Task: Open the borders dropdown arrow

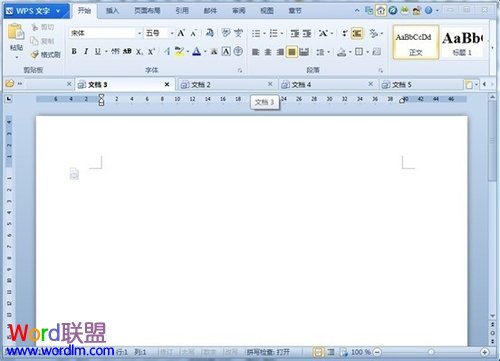Action: click(x=368, y=52)
